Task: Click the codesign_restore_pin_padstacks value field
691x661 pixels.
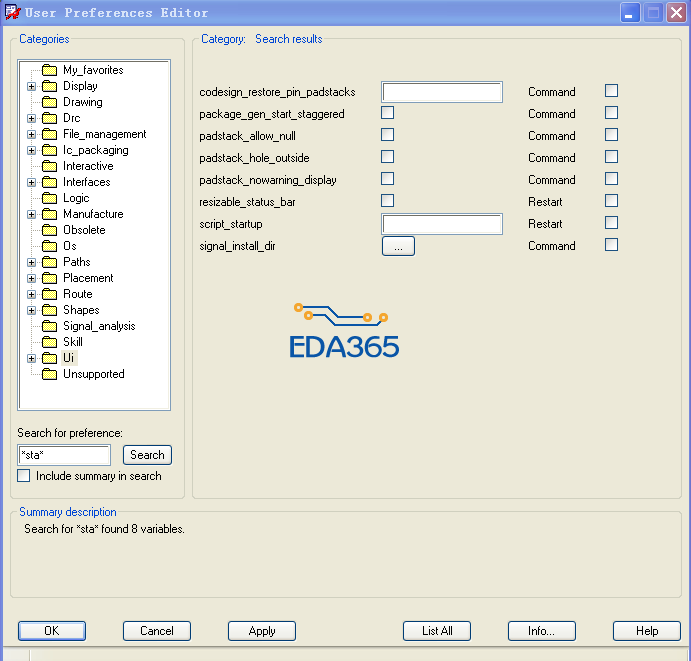Action: click(442, 92)
